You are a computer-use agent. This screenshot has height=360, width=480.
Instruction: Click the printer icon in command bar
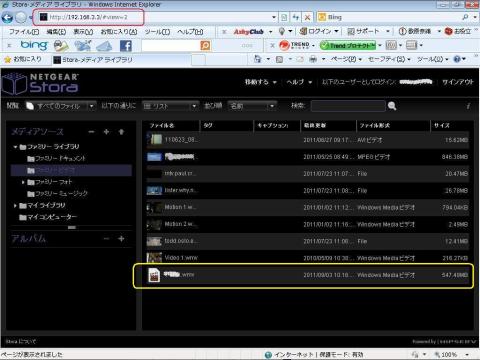tap(313, 59)
